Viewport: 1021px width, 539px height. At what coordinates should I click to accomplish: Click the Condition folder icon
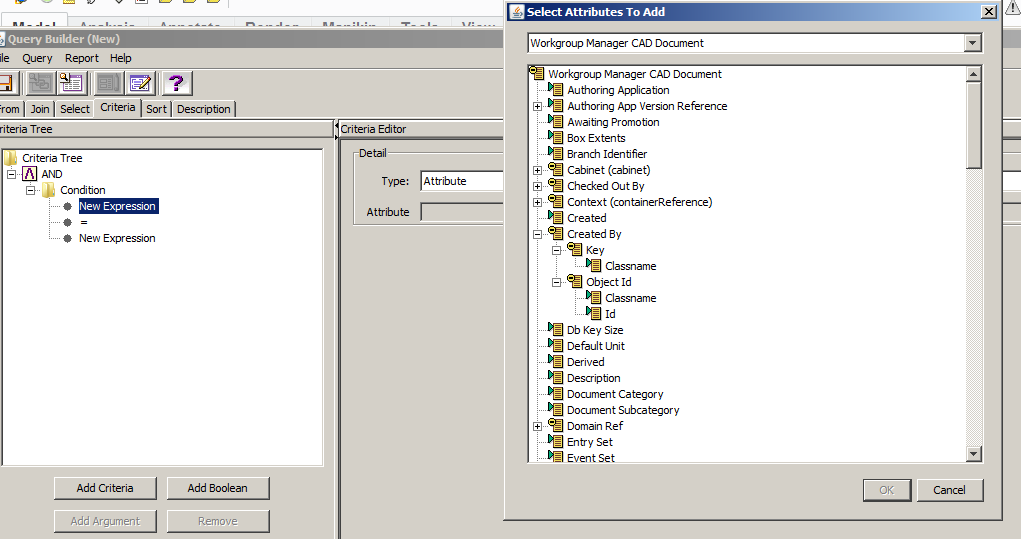click(x=48, y=190)
